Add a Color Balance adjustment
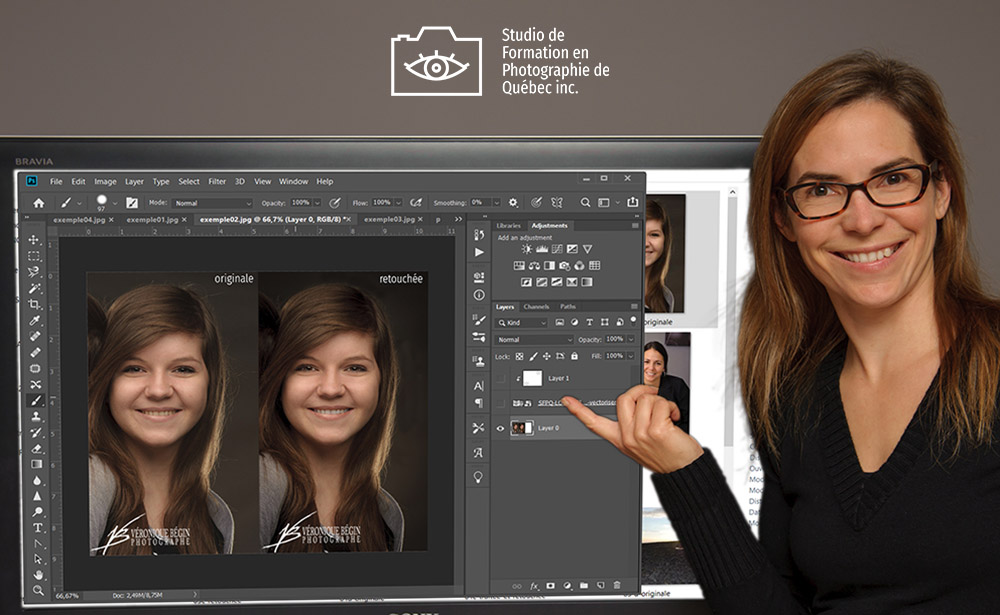 click(534, 265)
